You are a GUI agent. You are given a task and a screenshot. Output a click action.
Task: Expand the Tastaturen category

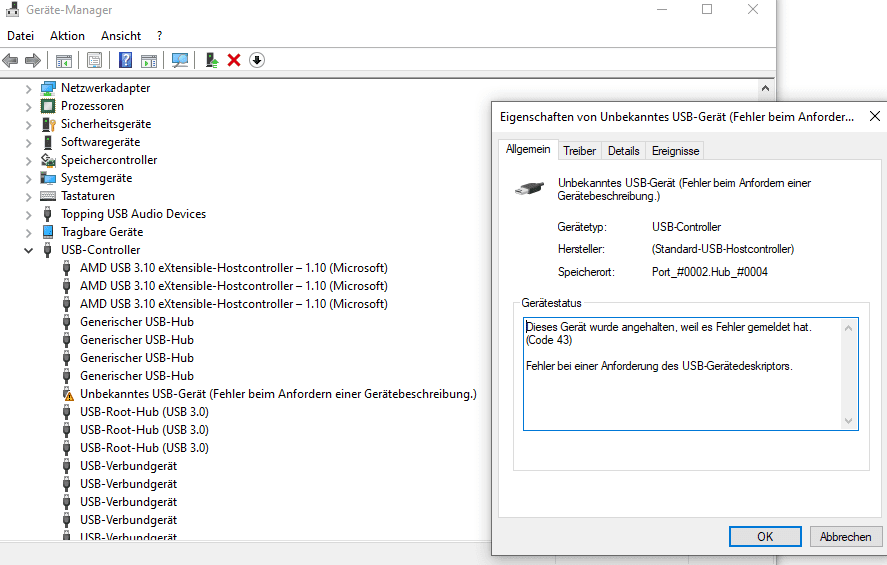[28, 197]
